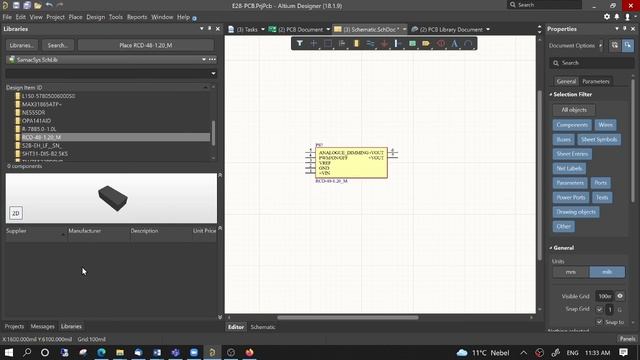Switch to the Projects panel tab
The image size is (640, 360).
14,327
